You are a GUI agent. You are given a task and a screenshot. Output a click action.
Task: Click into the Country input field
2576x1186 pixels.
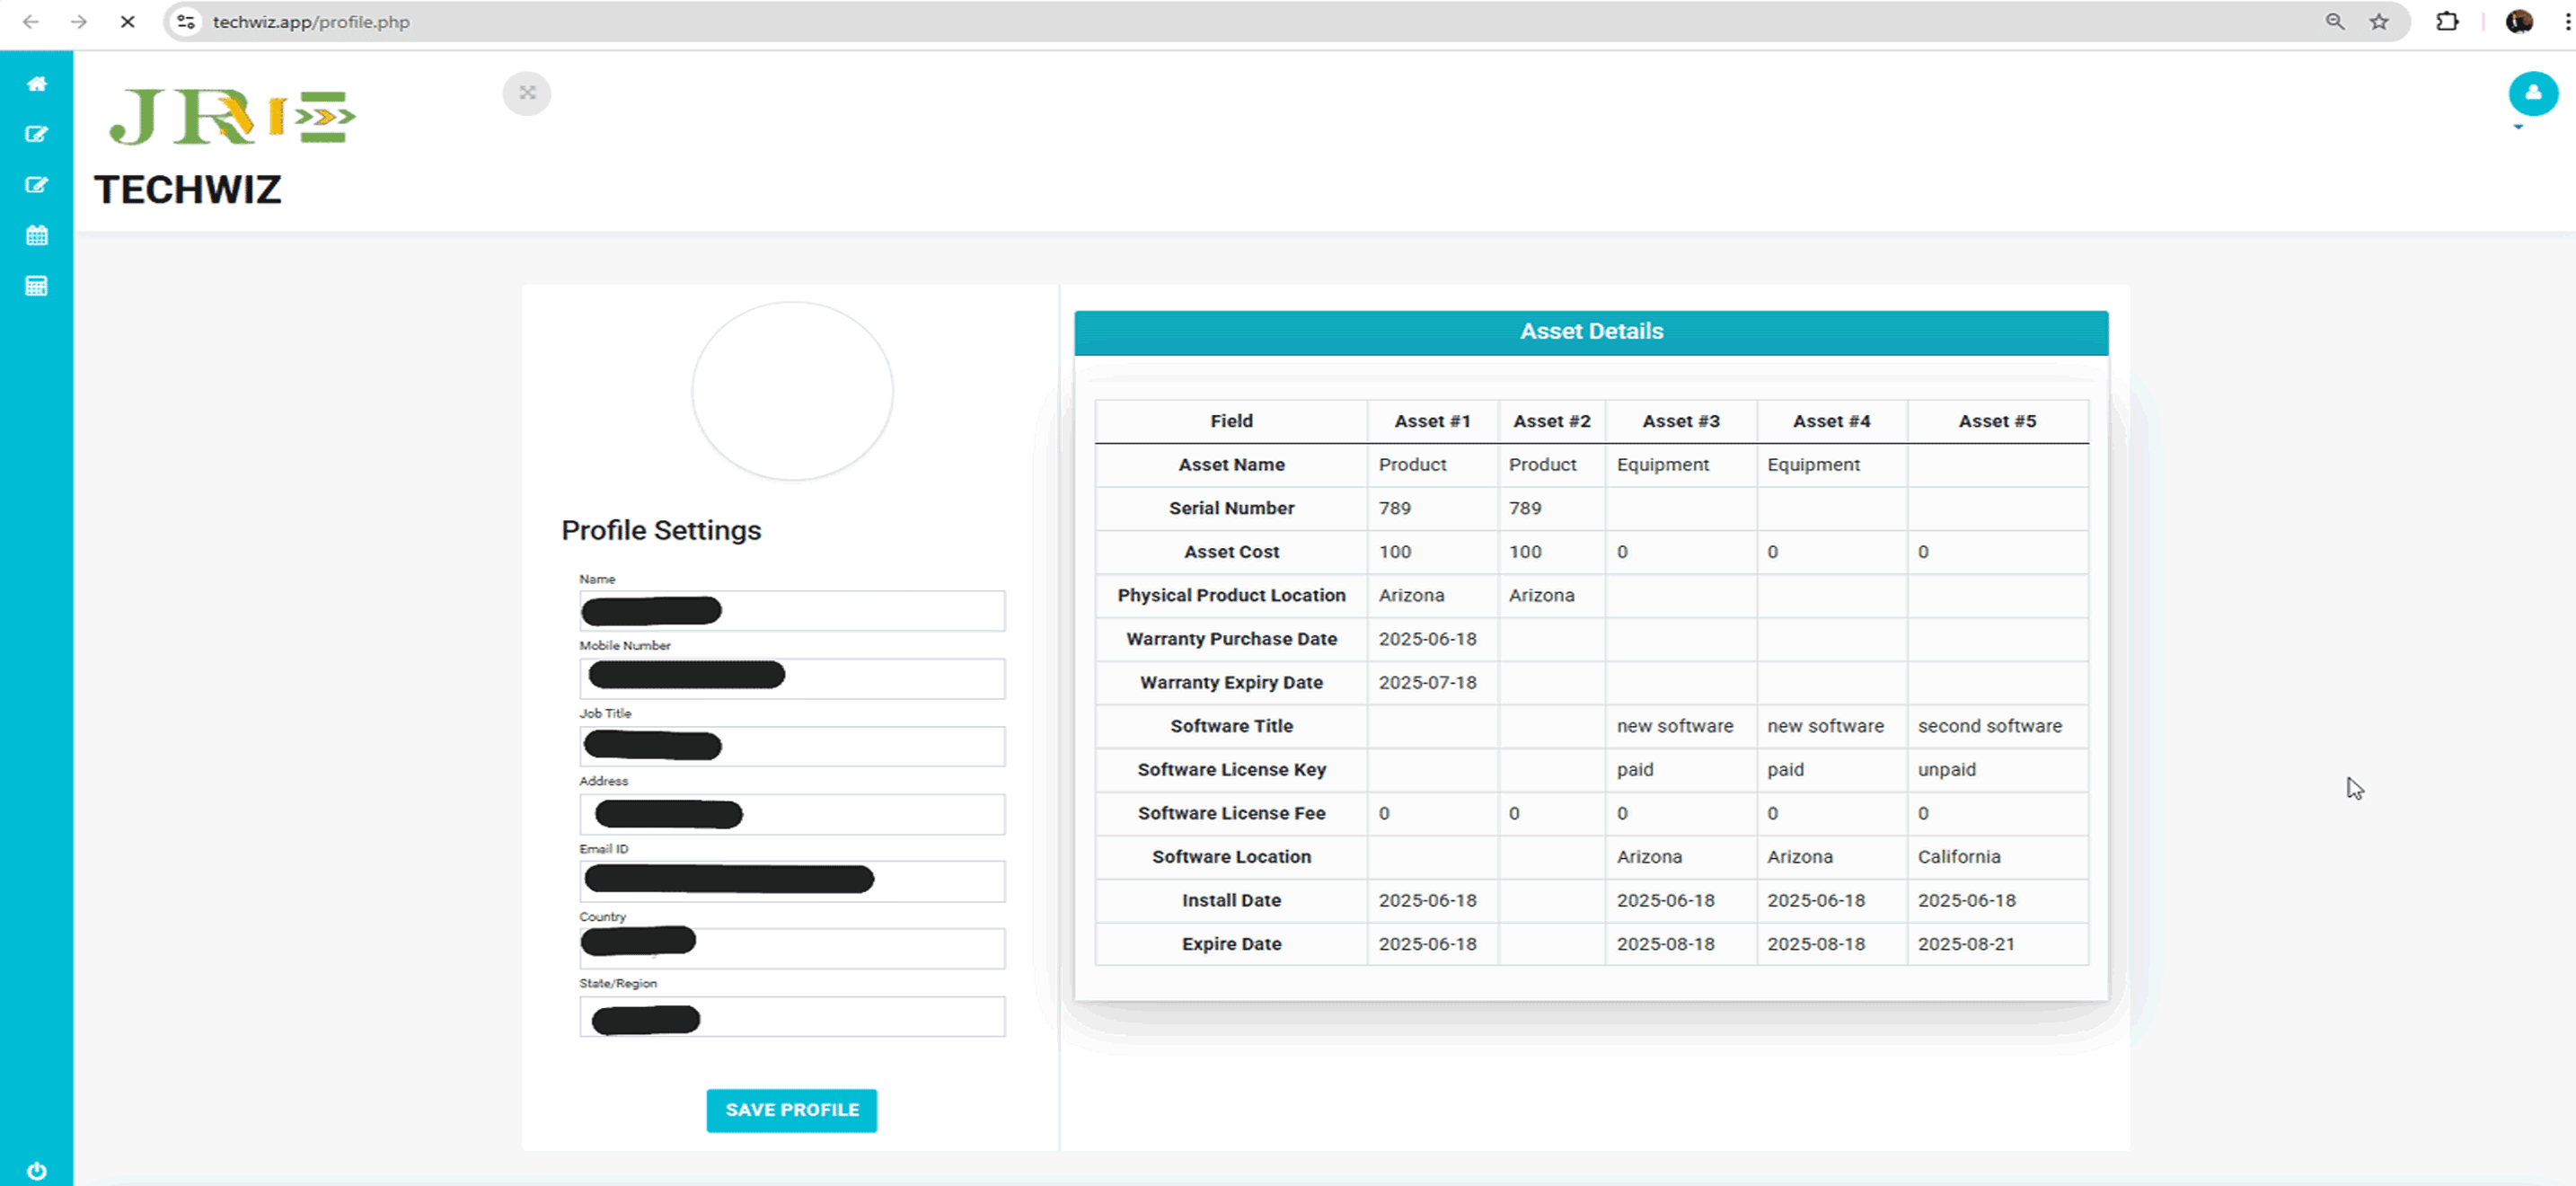(792, 948)
